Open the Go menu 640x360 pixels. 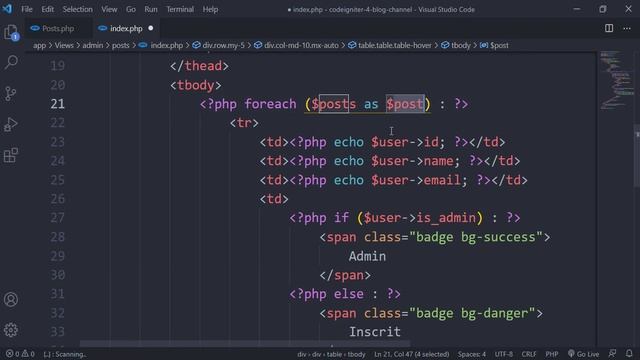point(131,9)
